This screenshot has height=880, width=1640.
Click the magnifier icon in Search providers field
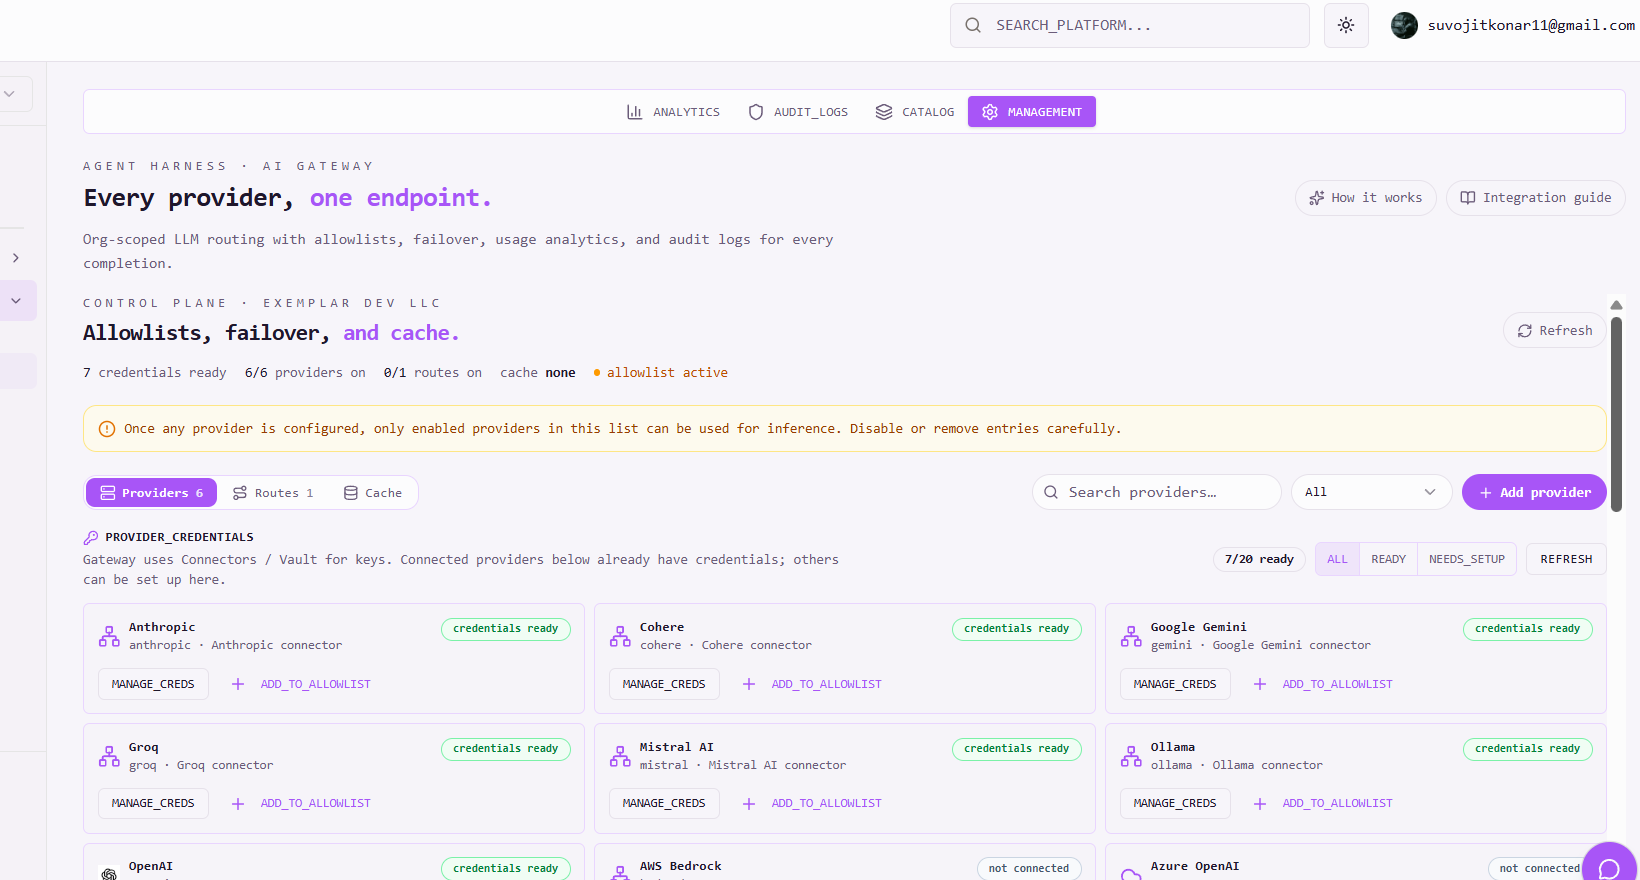click(x=1051, y=492)
